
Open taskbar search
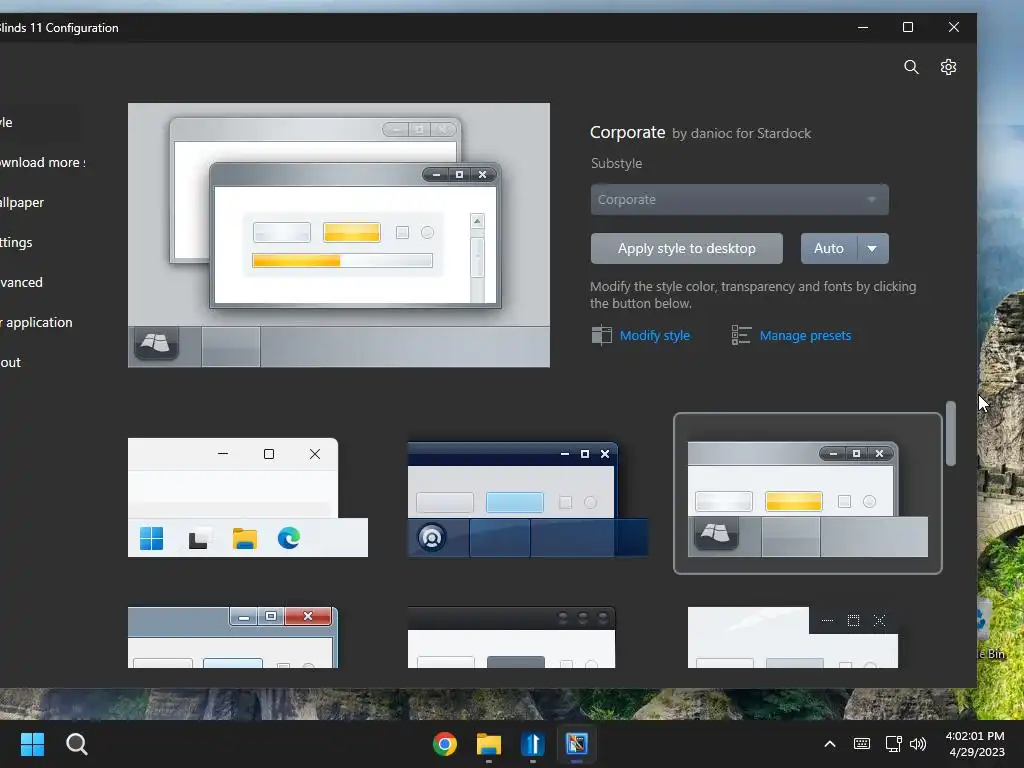[x=76, y=744]
